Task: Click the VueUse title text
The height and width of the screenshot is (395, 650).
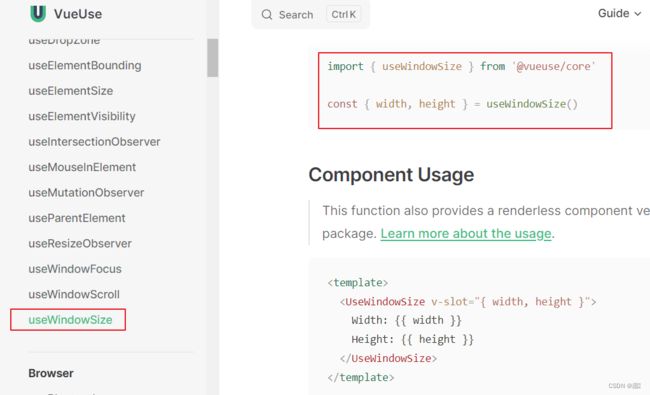Action: tap(78, 14)
